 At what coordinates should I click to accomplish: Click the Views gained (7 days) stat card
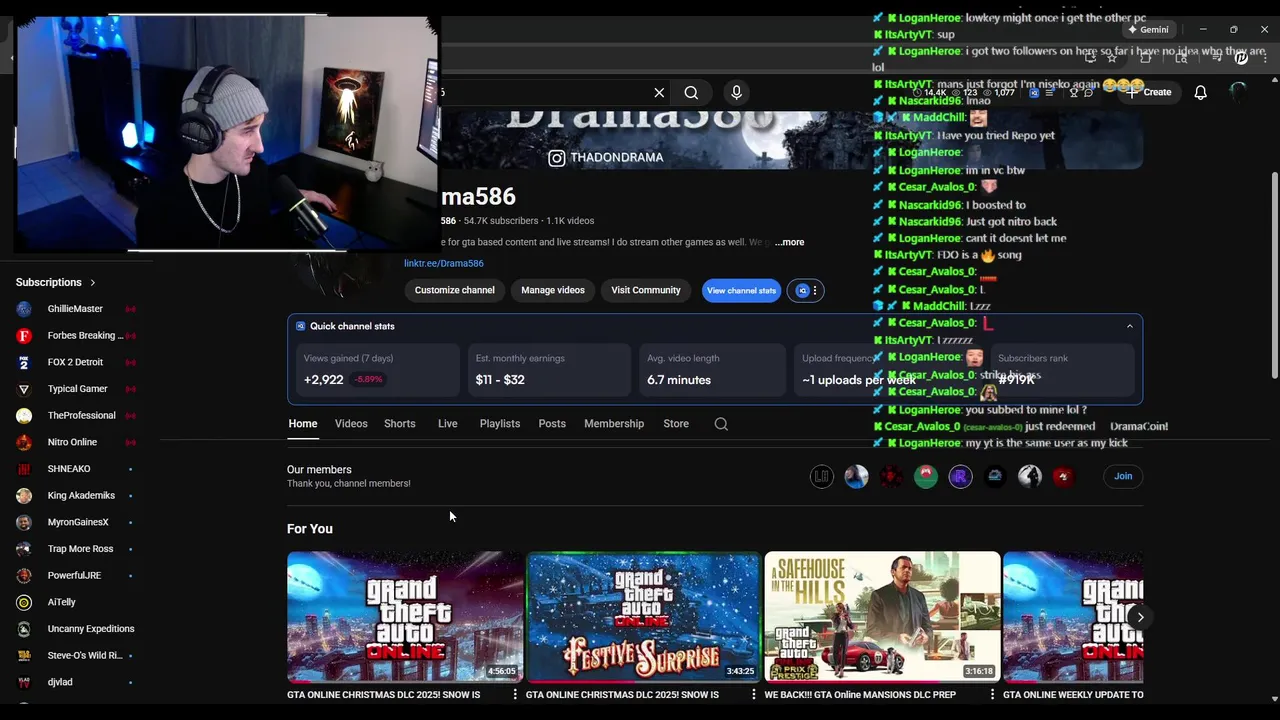[378, 370]
